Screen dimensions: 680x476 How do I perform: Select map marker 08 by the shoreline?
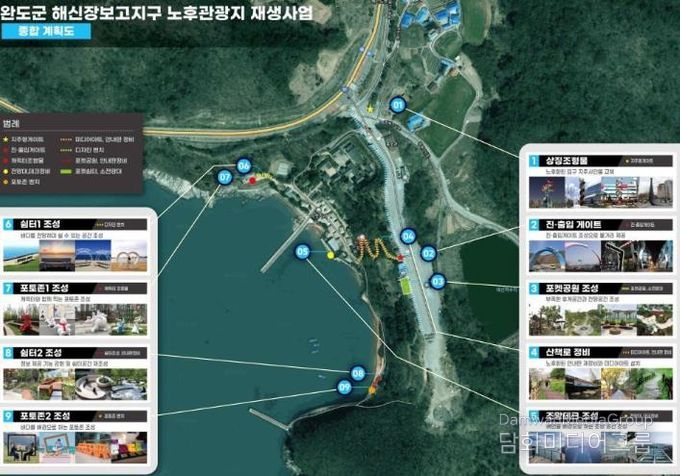[357, 374]
